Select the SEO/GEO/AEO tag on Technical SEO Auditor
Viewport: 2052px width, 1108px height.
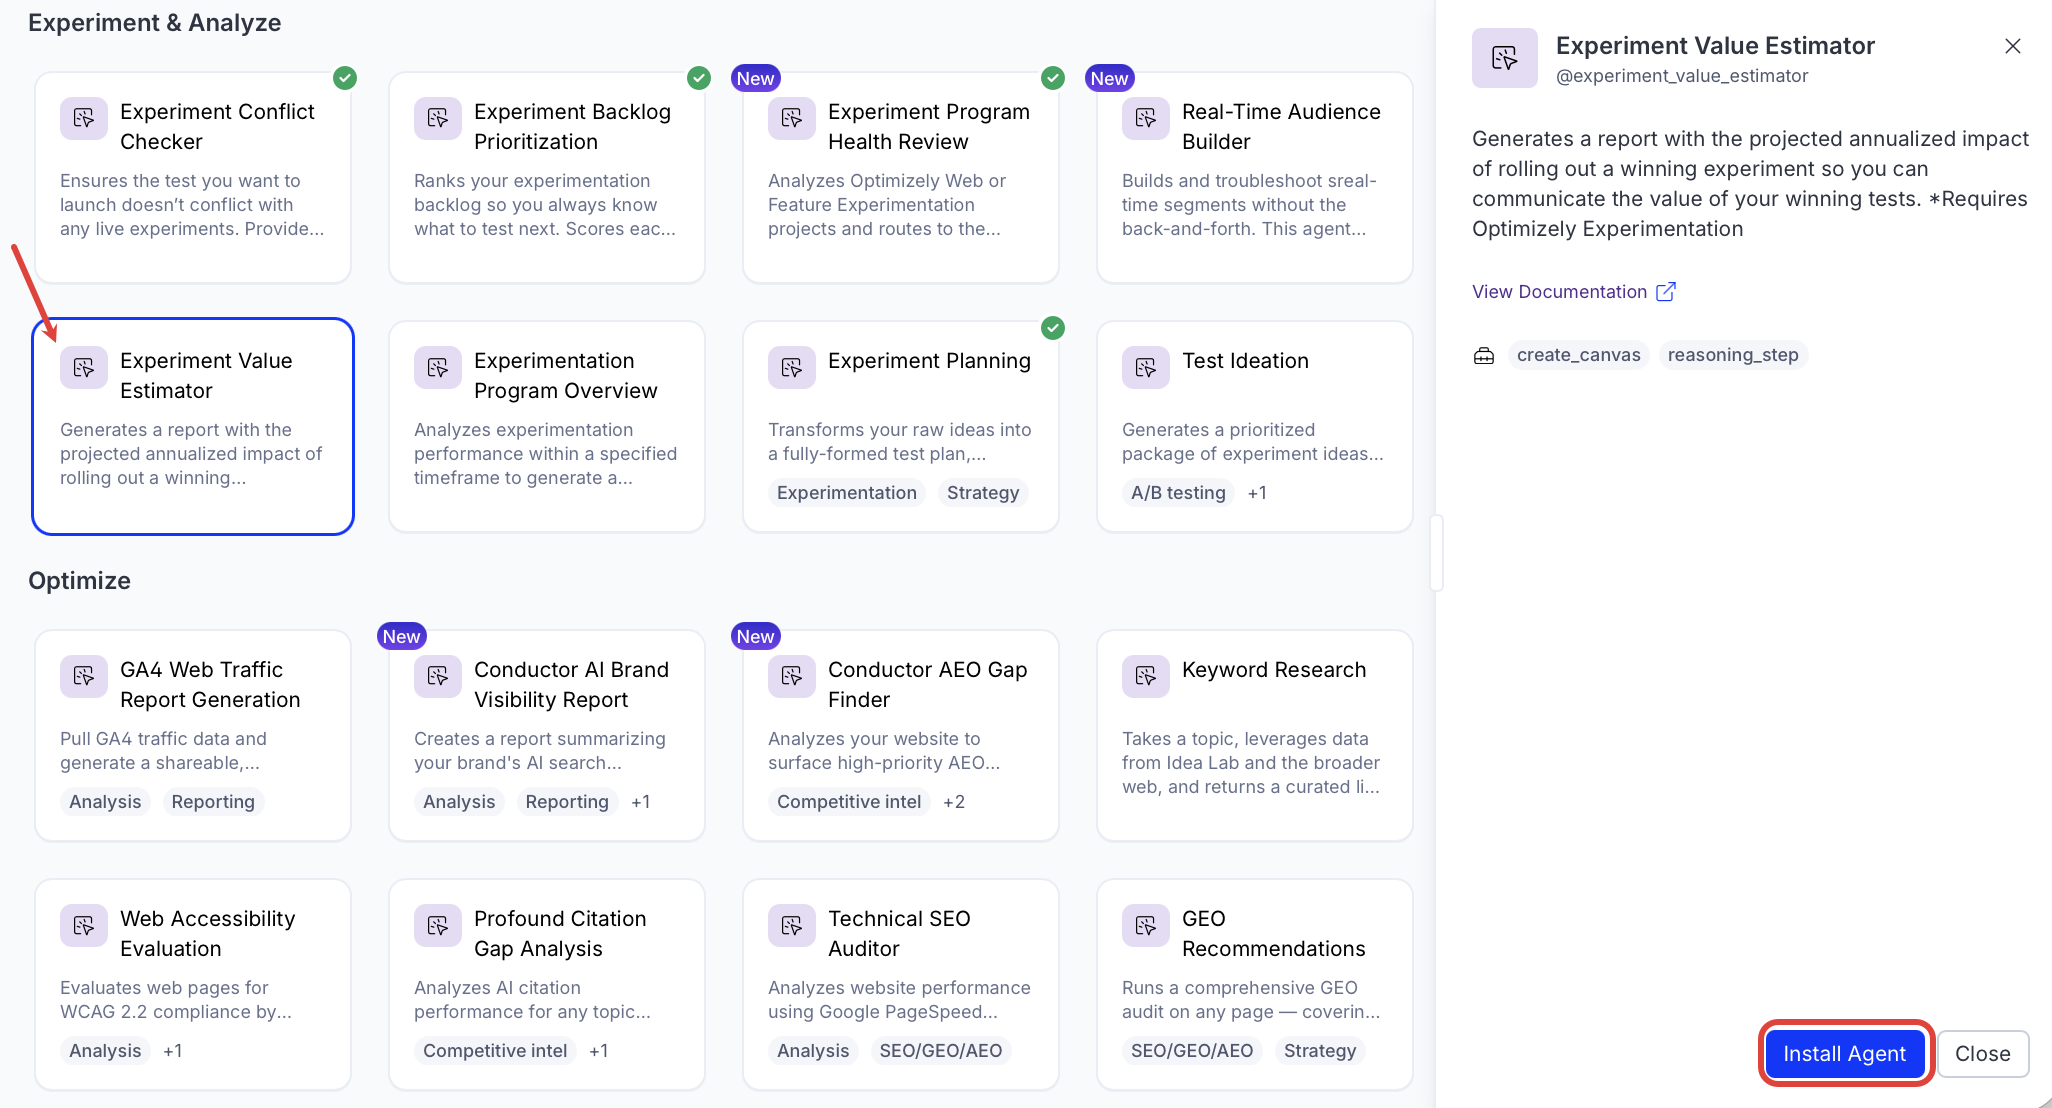940,1051
